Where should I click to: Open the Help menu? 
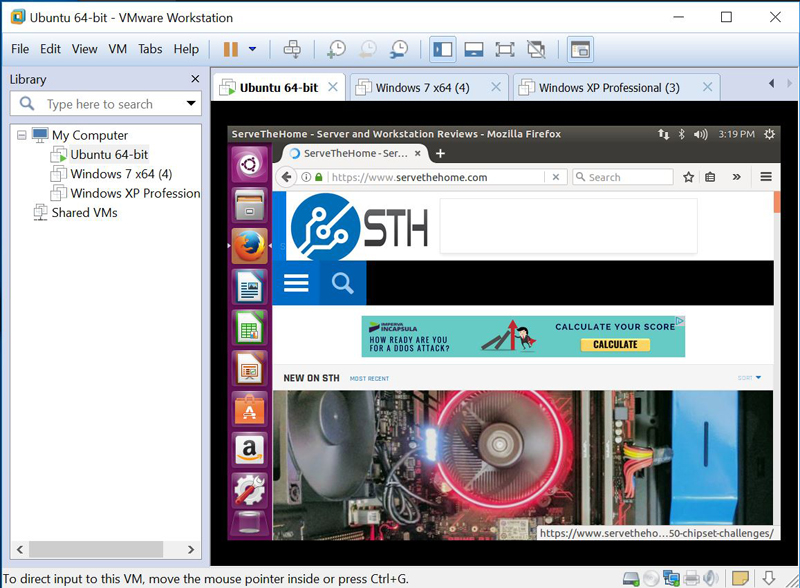[186, 49]
